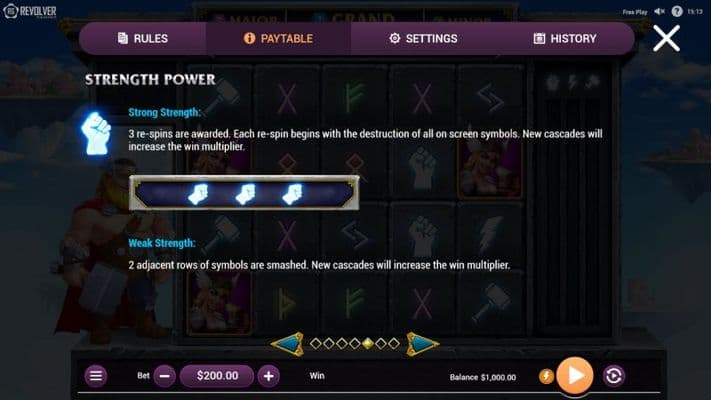Enable turbo mode lightning icon
Screen dimensions: 711x400
coord(546,376)
